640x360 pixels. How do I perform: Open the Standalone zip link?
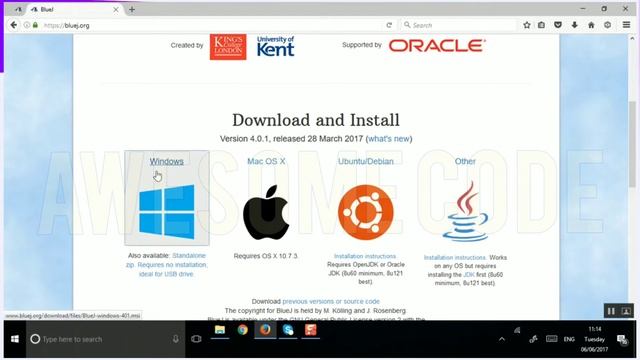pos(167,264)
